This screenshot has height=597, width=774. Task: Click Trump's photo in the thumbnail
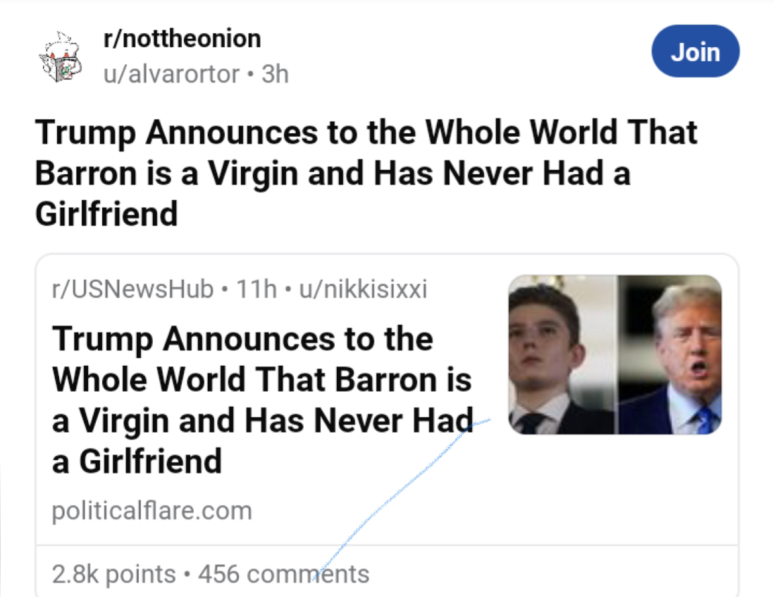click(670, 354)
